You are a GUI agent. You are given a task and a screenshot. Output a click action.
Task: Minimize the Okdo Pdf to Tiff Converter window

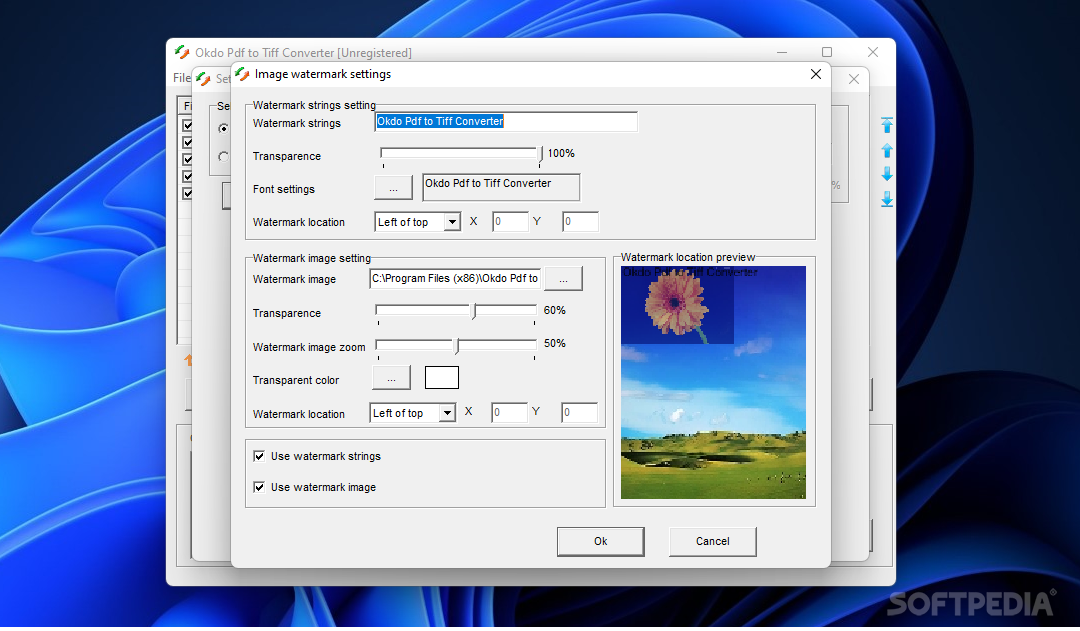click(x=782, y=52)
